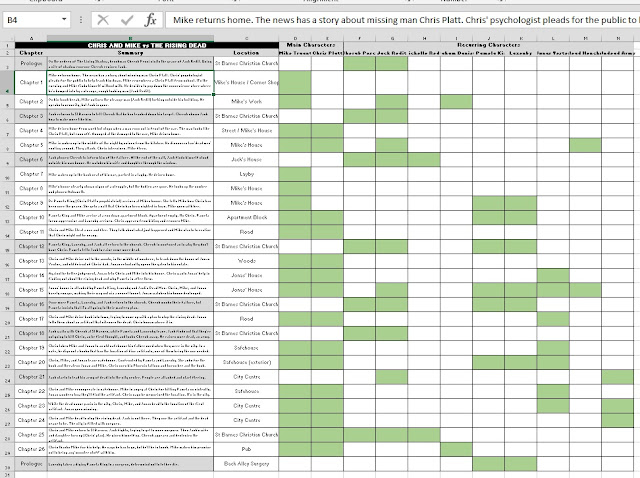Select the Chapter 13 label cell

click(31, 261)
